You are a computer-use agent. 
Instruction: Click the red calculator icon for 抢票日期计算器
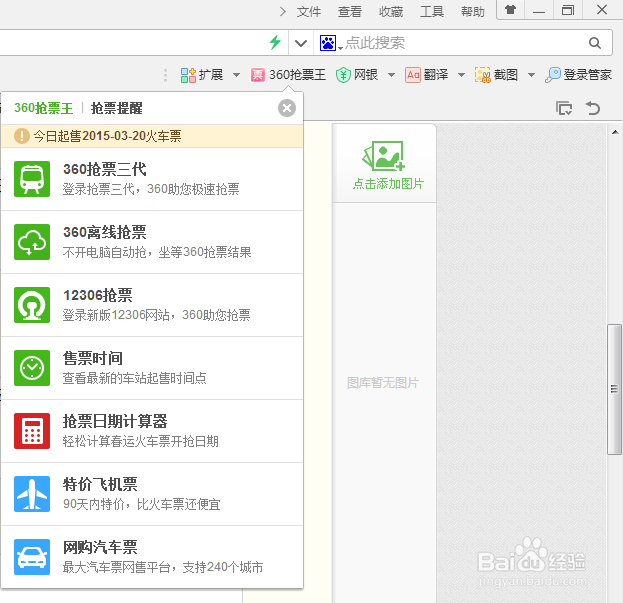[32, 431]
